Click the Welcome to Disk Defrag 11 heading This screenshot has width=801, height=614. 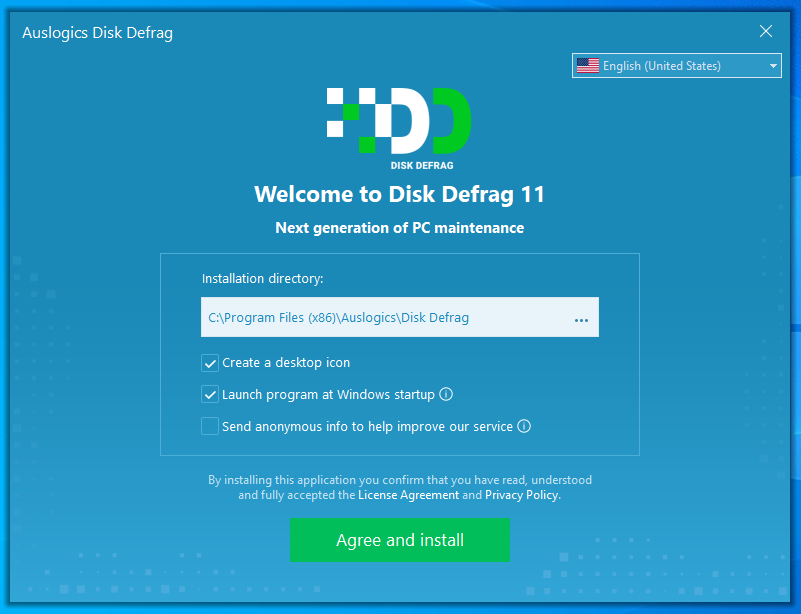[x=399, y=194]
